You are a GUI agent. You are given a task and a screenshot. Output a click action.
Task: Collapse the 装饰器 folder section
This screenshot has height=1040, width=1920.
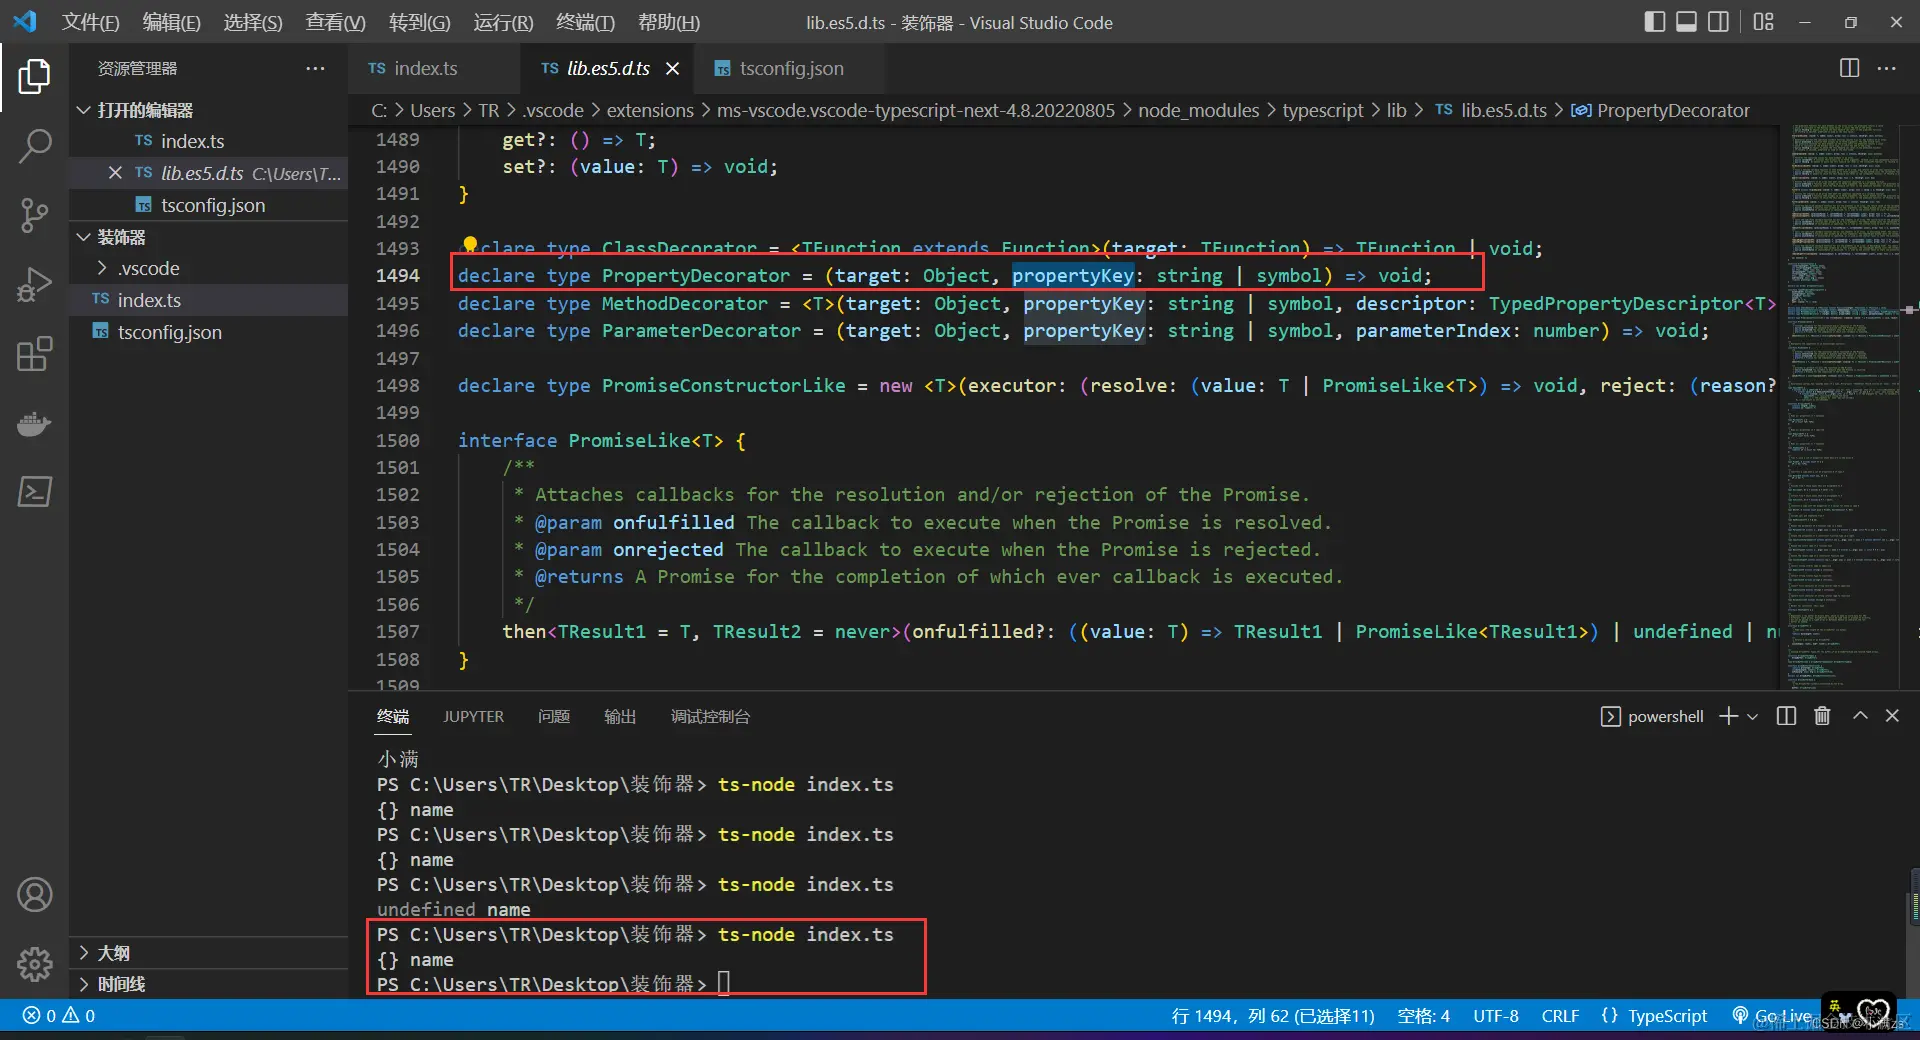click(x=208, y=237)
